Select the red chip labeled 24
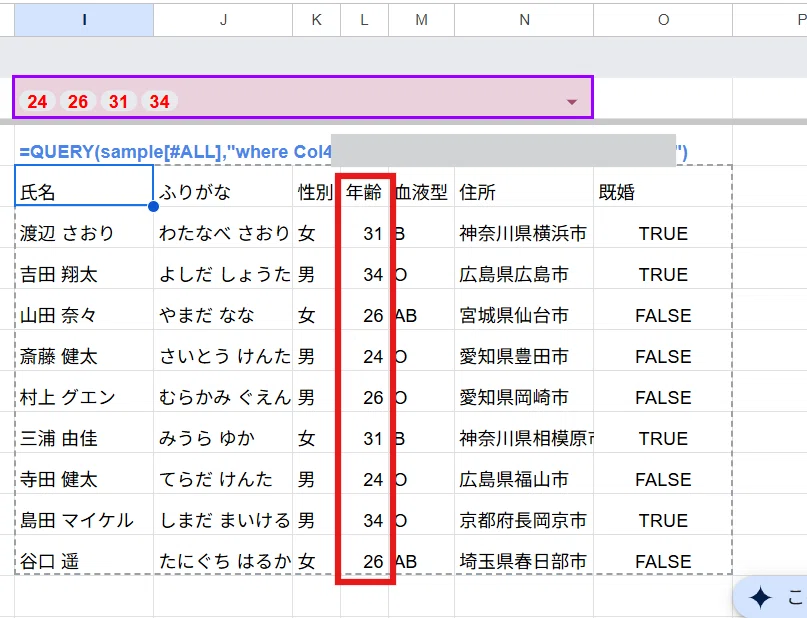This screenshot has width=807, height=618. coord(37,101)
